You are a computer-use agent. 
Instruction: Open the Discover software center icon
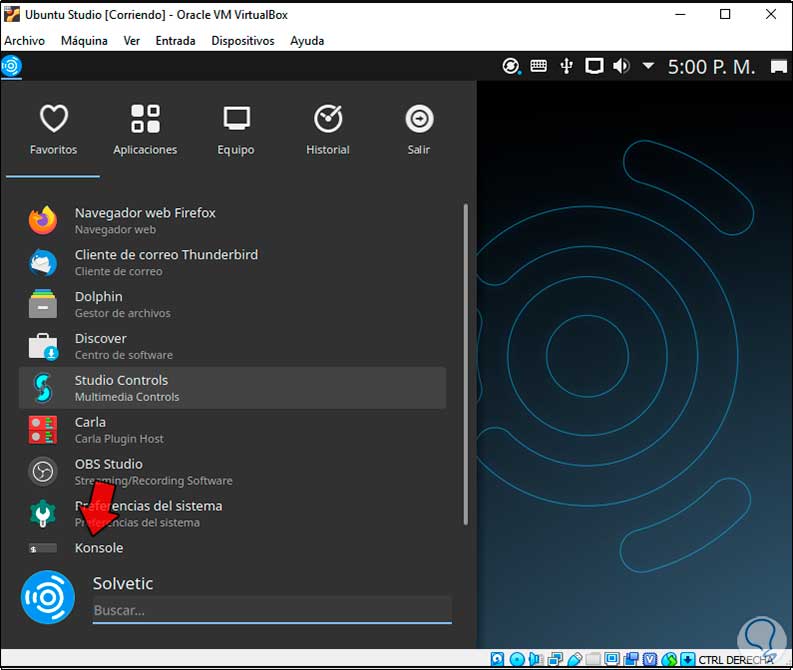click(x=43, y=346)
